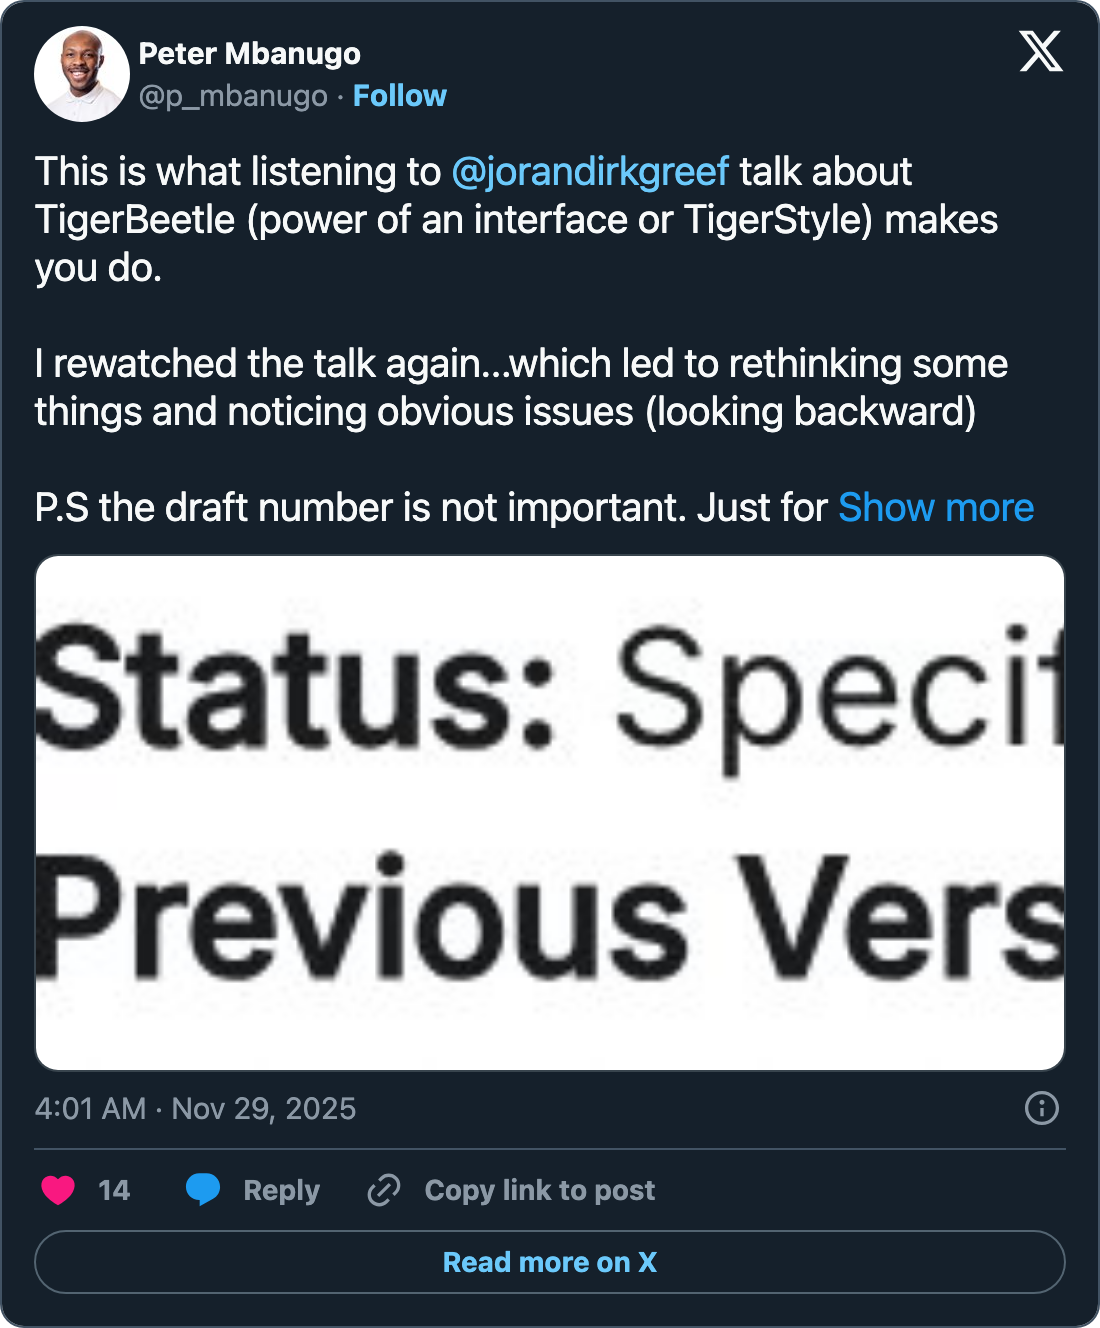Follow the @p_mbanugo account
Screen dimensions: 1100x1328
(x=399, y=96)
